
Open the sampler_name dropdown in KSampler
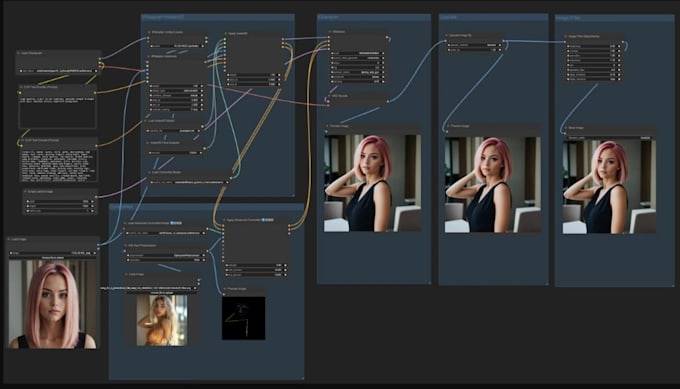click(x=357, y=72)
